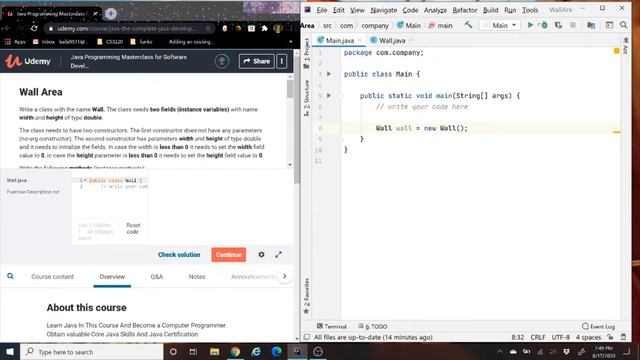Screen dimensions: 640x360
Task: Click the yellow inspection warning indicator
Action: click(616, 51)
